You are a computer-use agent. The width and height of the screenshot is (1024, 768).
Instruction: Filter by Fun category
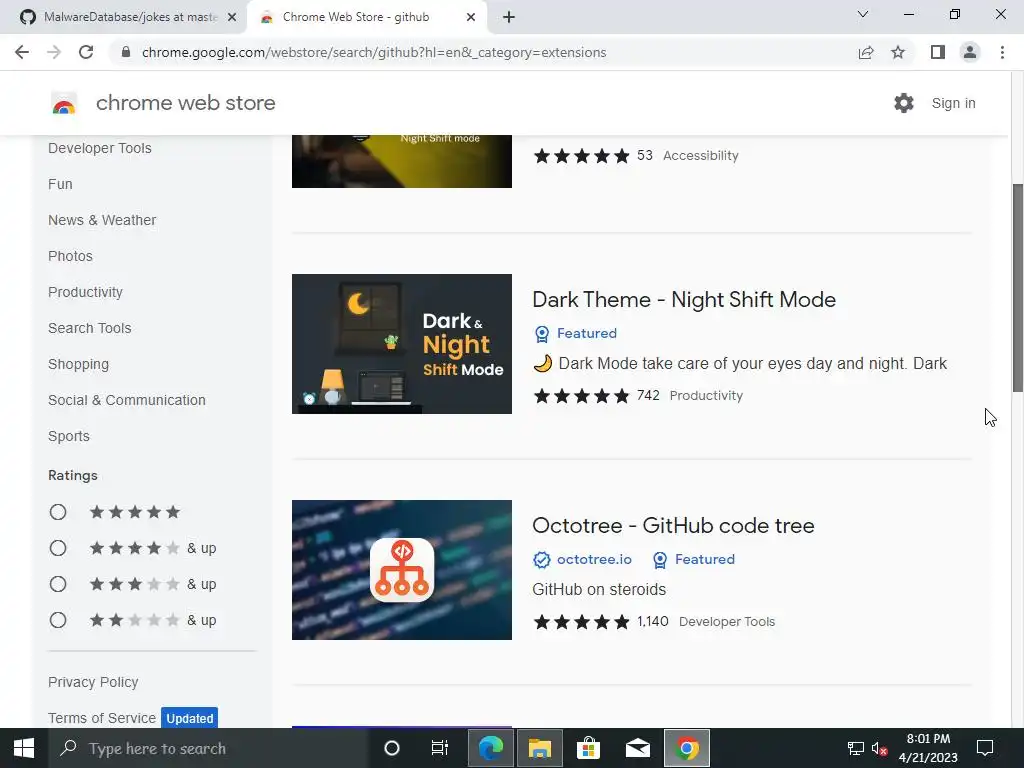(60, 184)
